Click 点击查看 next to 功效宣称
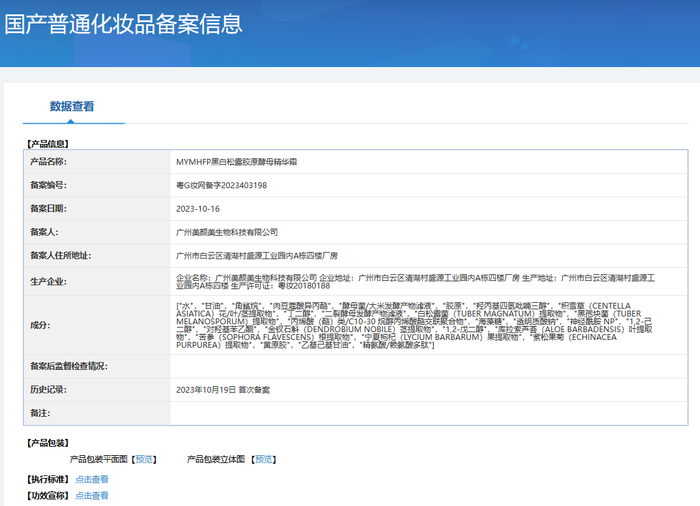Screen dimensions: 700x506 [x=92, y=495]
